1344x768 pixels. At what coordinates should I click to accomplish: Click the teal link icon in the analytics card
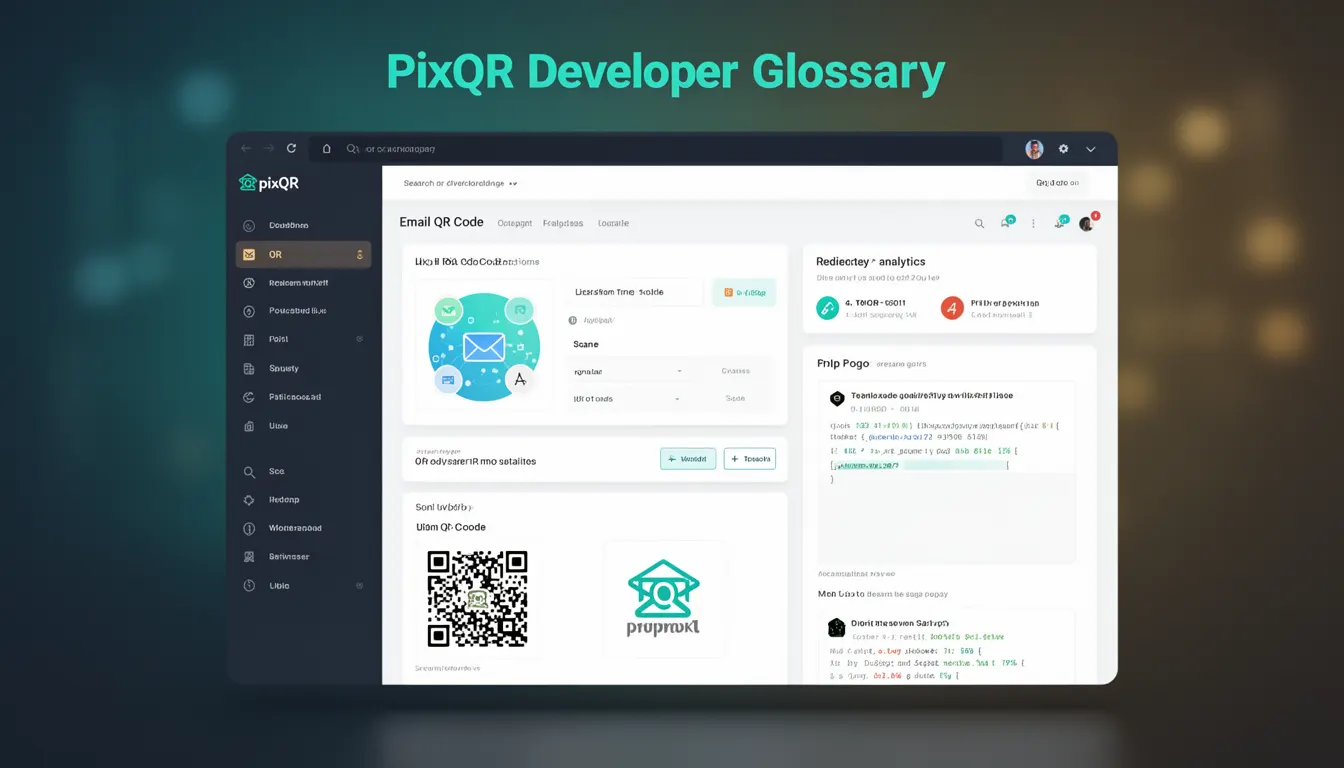[x=827, y=308]
